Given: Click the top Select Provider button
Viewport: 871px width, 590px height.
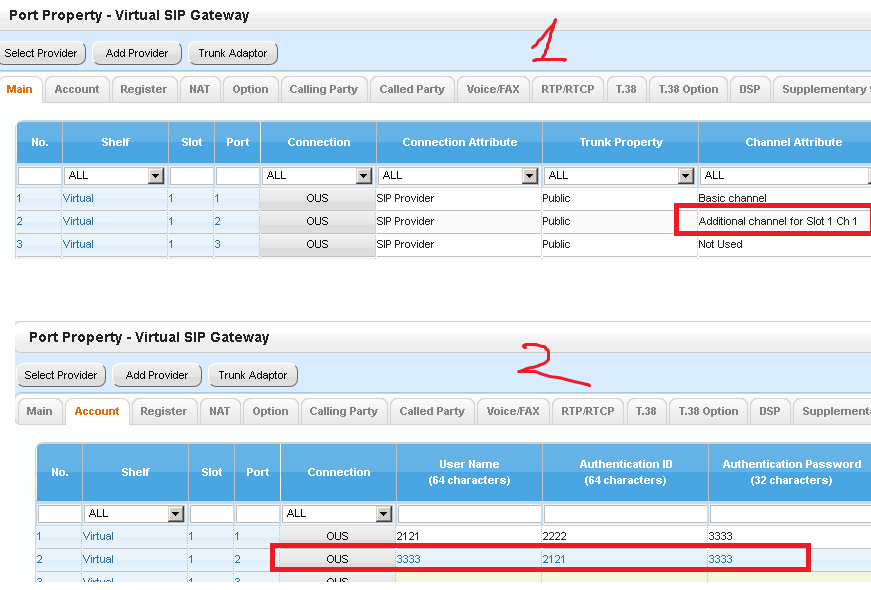Looking at the screenshot, I should click(x=41, y=53).
